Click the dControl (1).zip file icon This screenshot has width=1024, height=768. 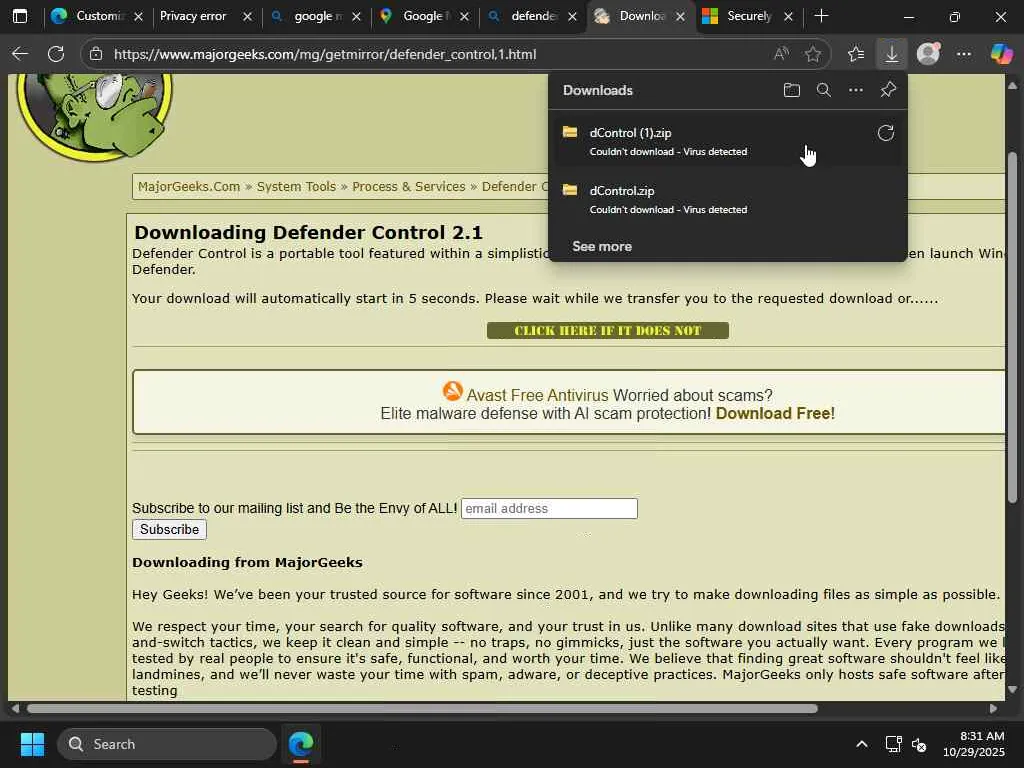(x=570, y=132)
